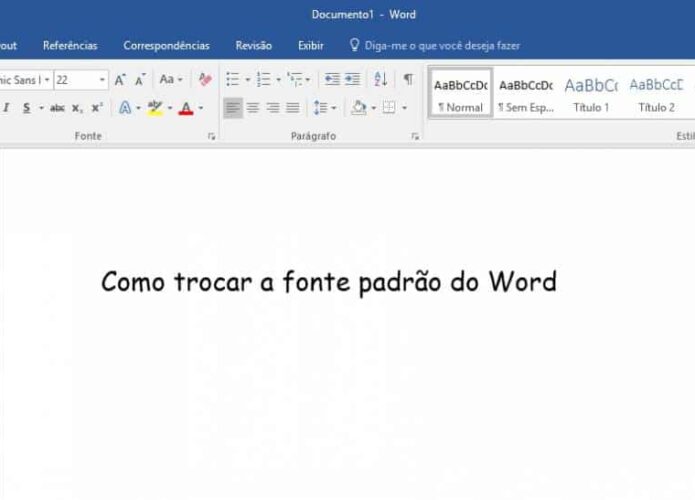Screen dimensions: 695x500
Task: Apply the Normal style
Action: point(461,93)
